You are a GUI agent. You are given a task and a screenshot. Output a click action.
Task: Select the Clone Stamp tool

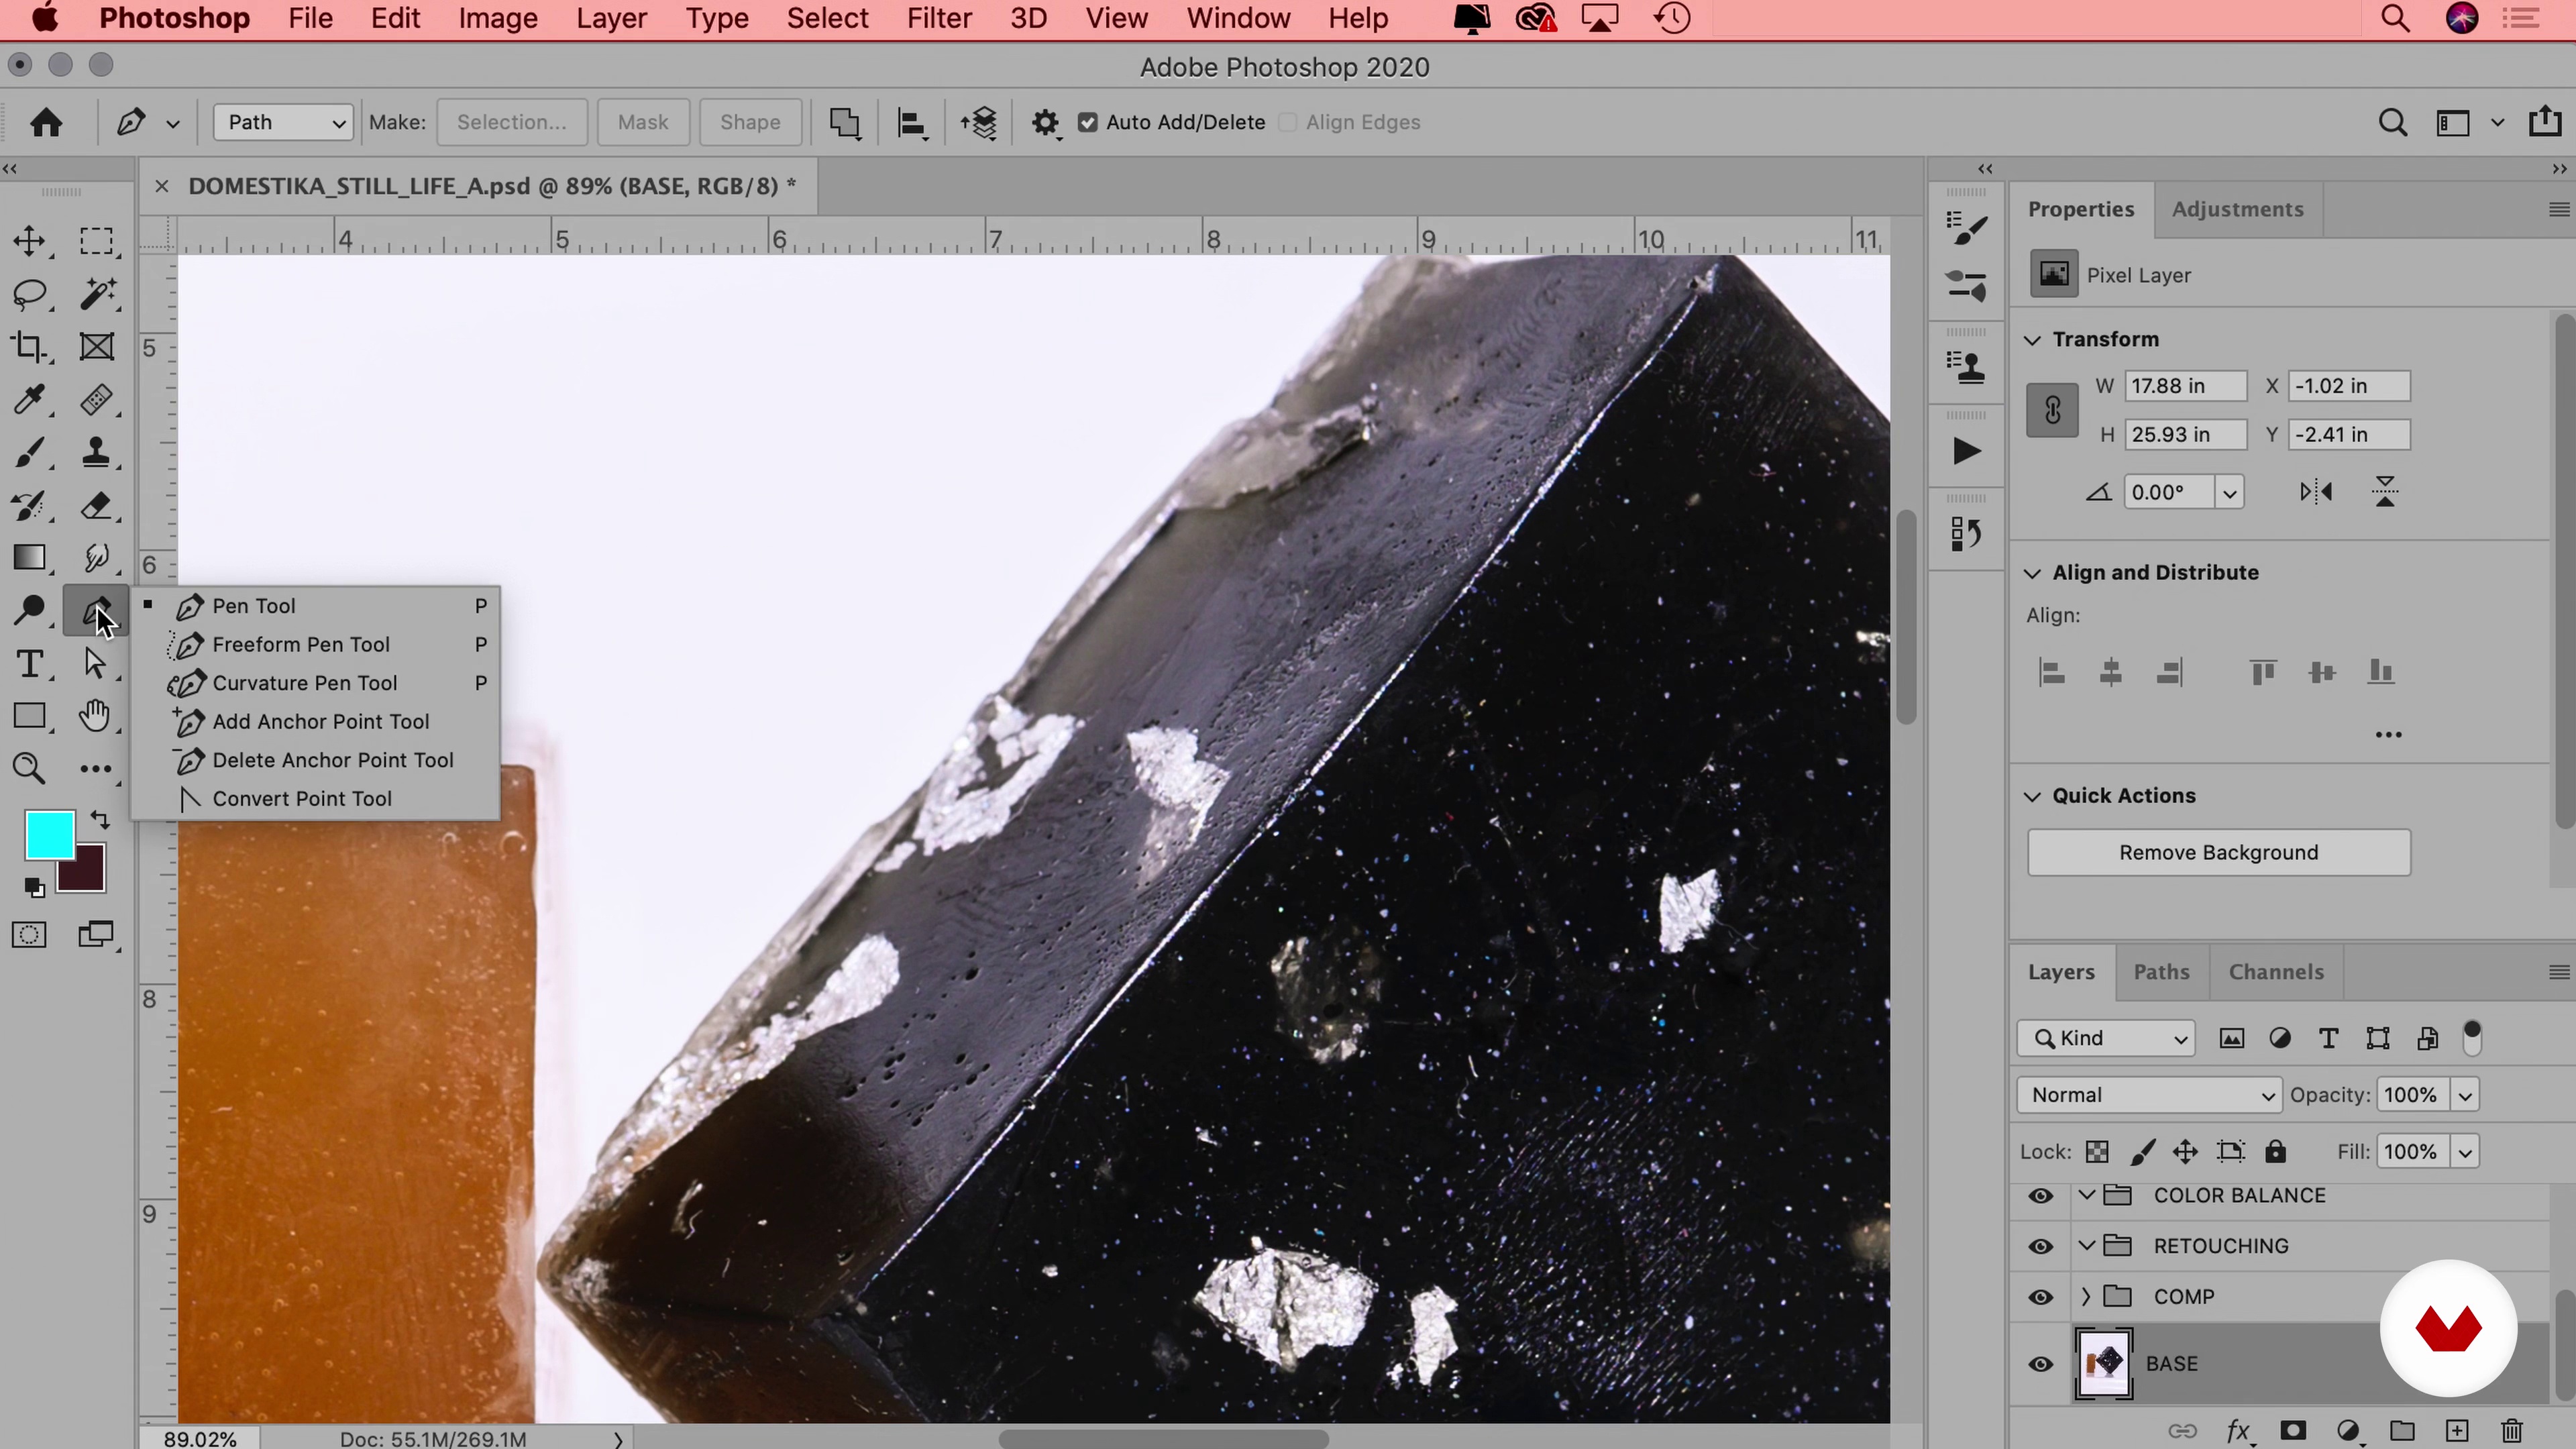tap(96, 453)
